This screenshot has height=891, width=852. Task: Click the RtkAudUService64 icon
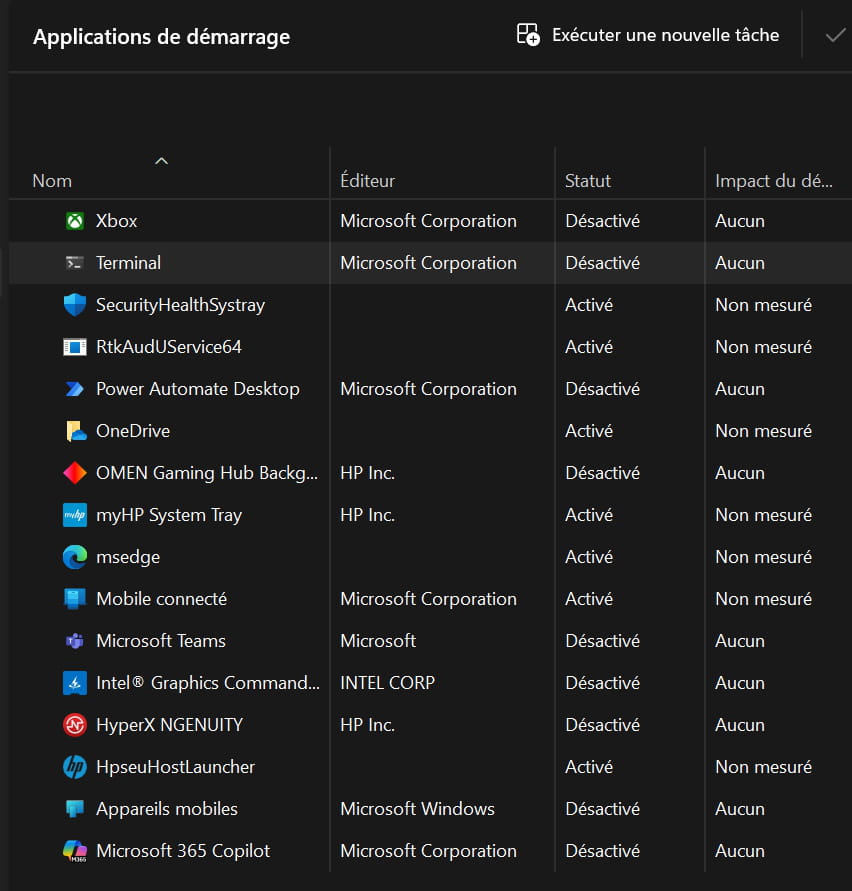pyautogui.click(x=74, y=347)
